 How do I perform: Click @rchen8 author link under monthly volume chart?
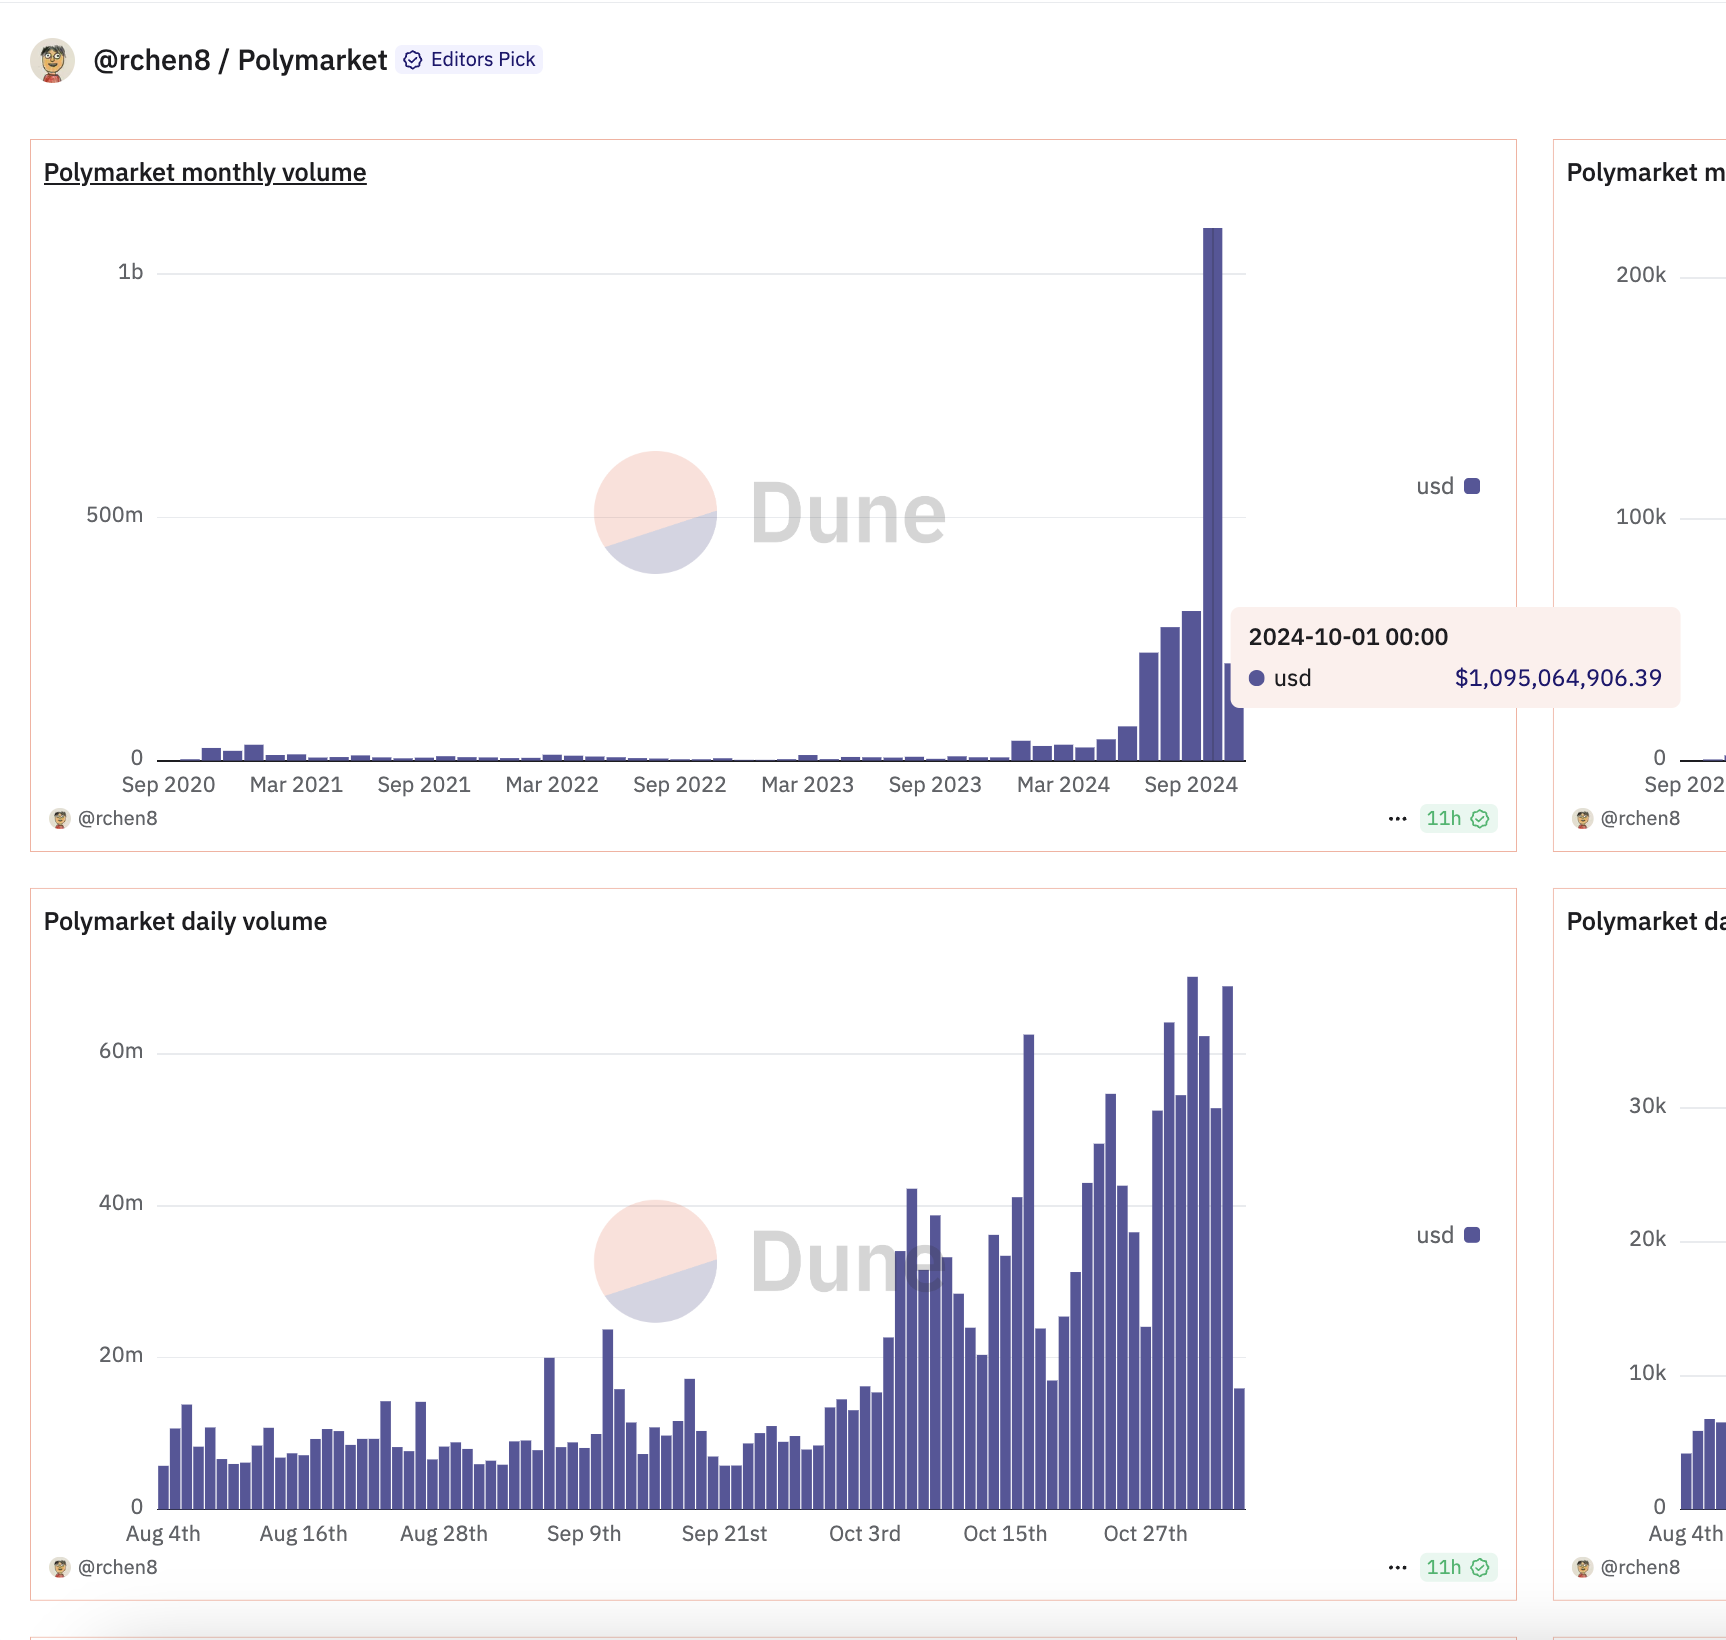coord(117,818)
